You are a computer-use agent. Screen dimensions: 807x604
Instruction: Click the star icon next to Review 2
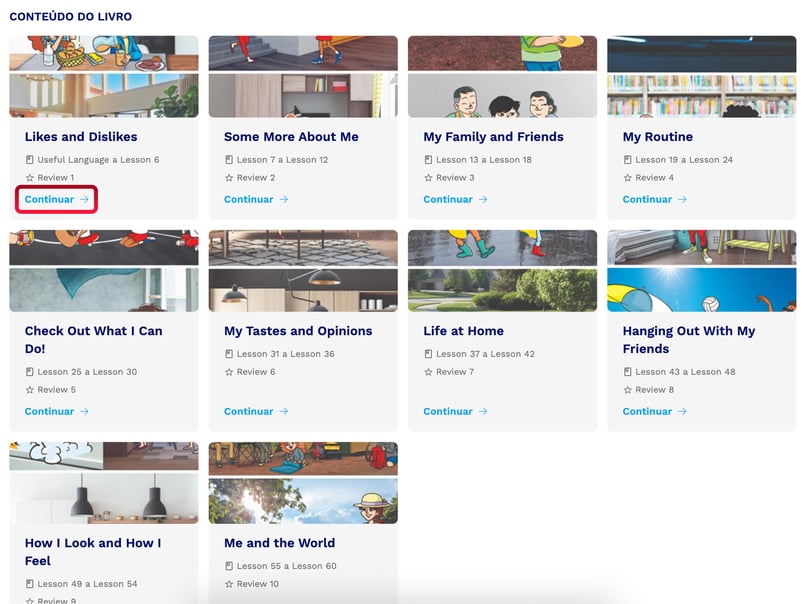click(x=229, y=177)
